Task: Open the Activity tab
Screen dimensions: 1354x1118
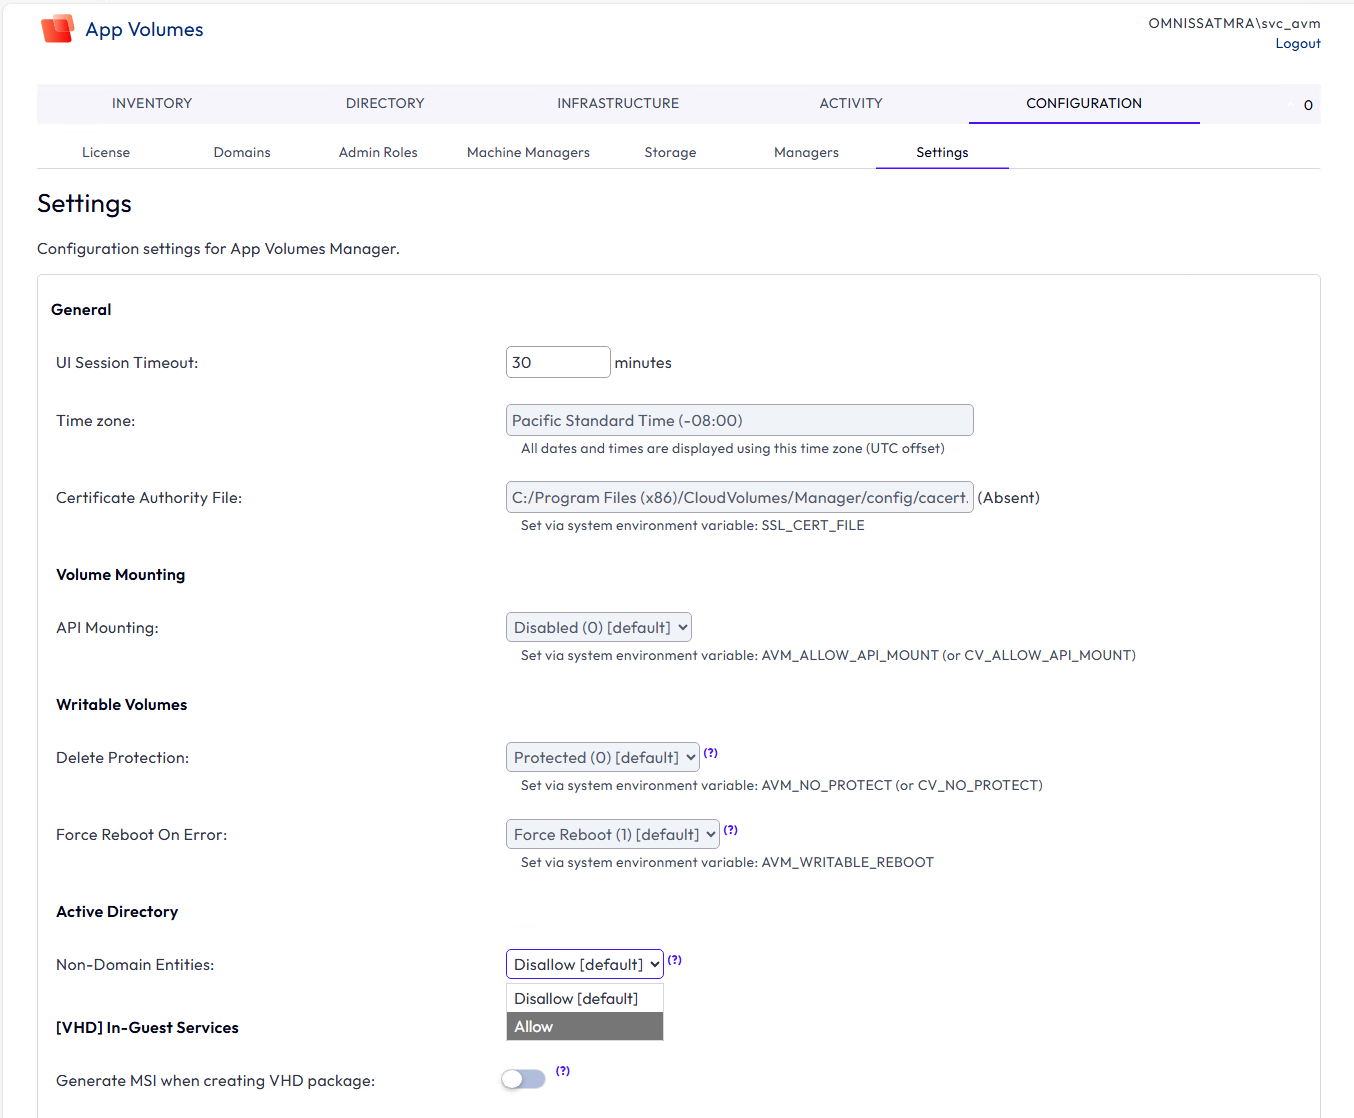Action: (851, 103)
